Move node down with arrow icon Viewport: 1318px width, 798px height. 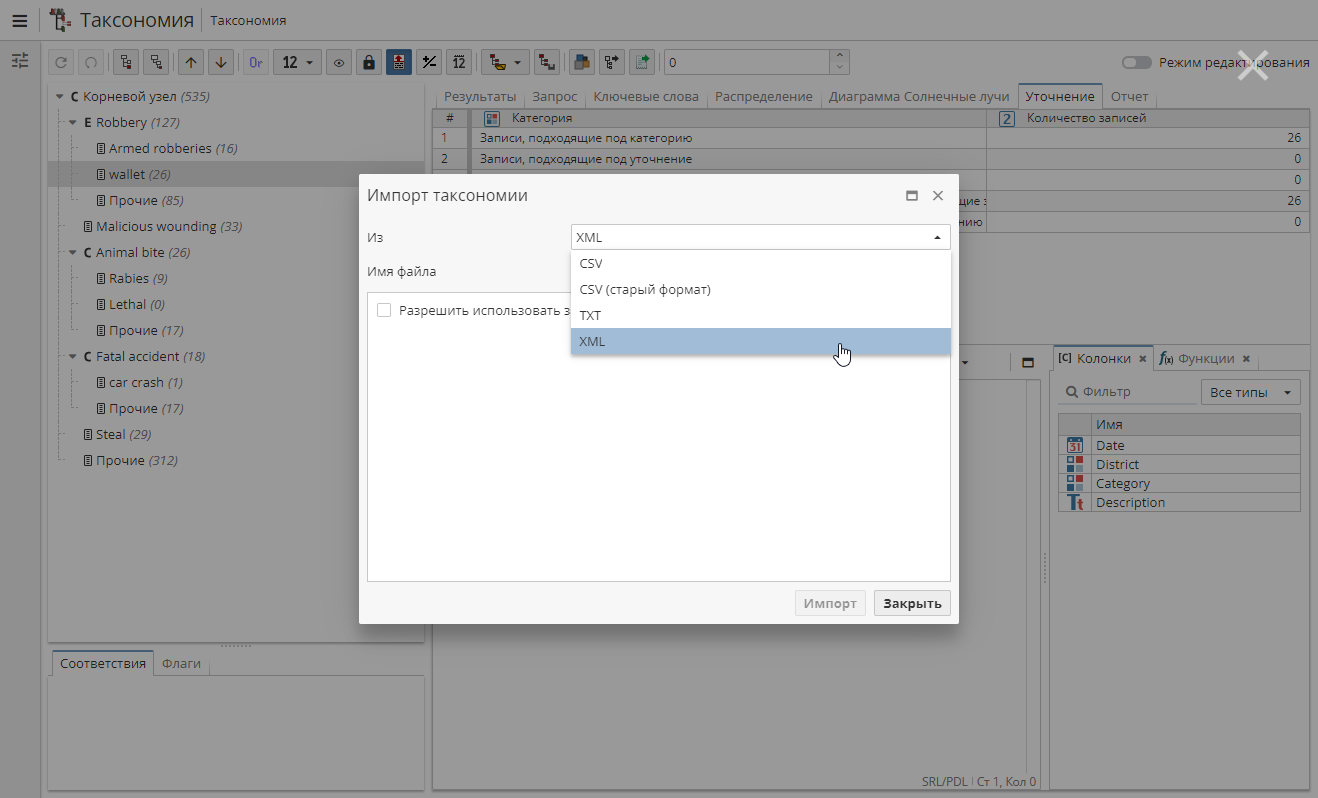point(221,62)
